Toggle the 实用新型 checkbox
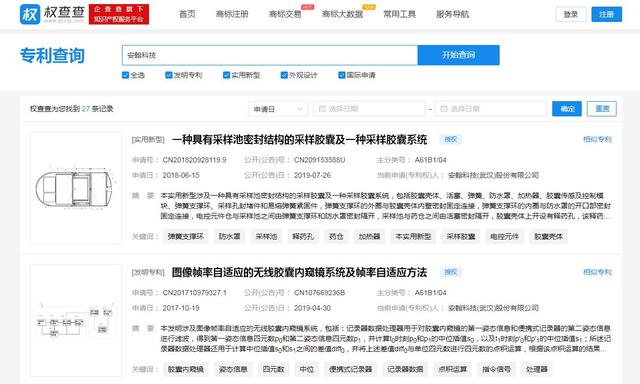Screen dimensions: 640x384 pos(226,75)
